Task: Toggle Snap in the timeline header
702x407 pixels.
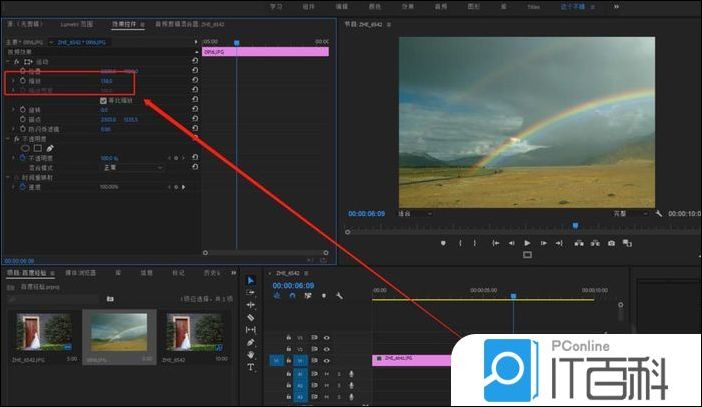Action: 292,296
